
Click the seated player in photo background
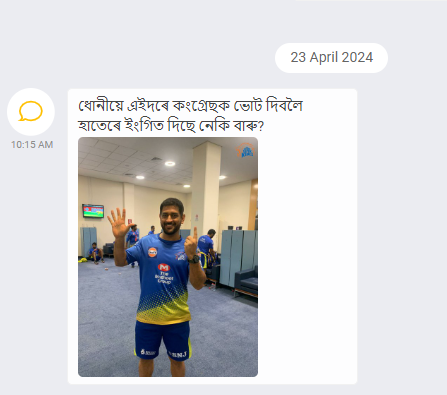click(96, 253)
